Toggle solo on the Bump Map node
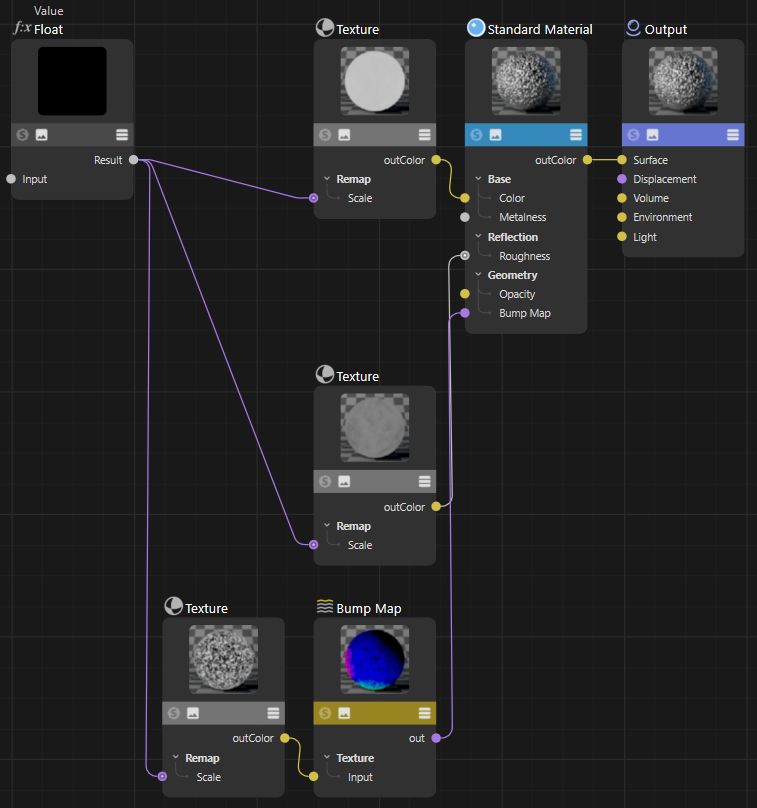Viewport: 757px width, 808px height. (325, 713)
